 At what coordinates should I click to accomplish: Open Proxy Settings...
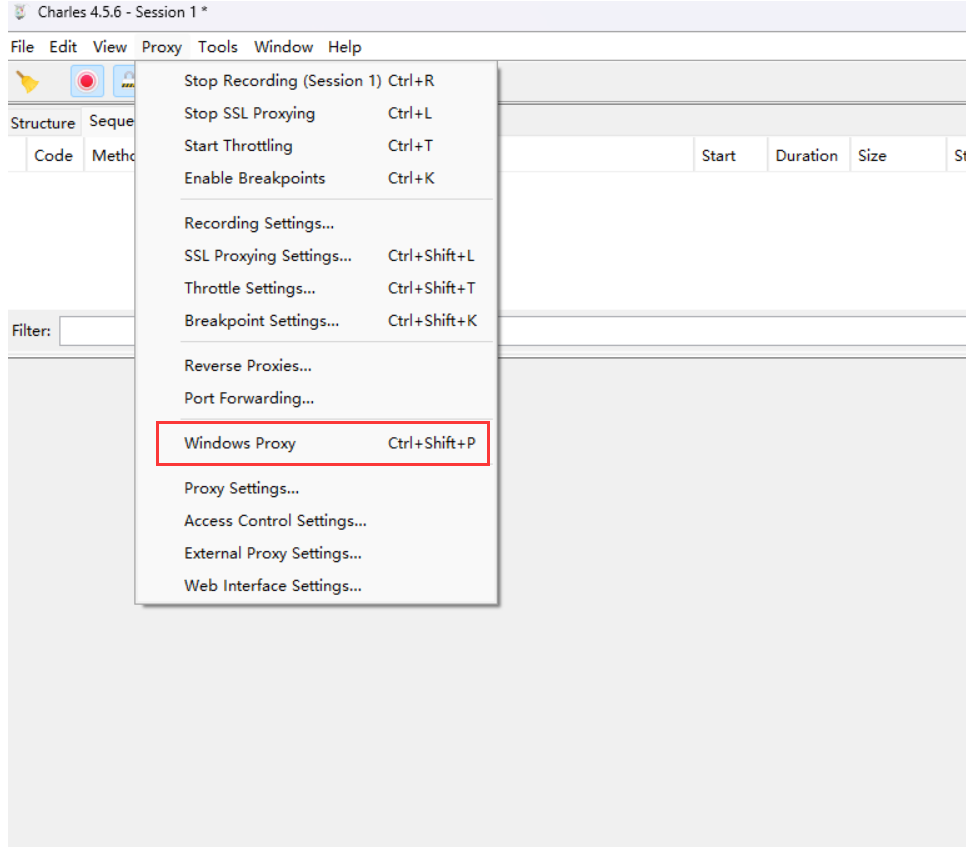pyautogui.click(x=316, y=488)
